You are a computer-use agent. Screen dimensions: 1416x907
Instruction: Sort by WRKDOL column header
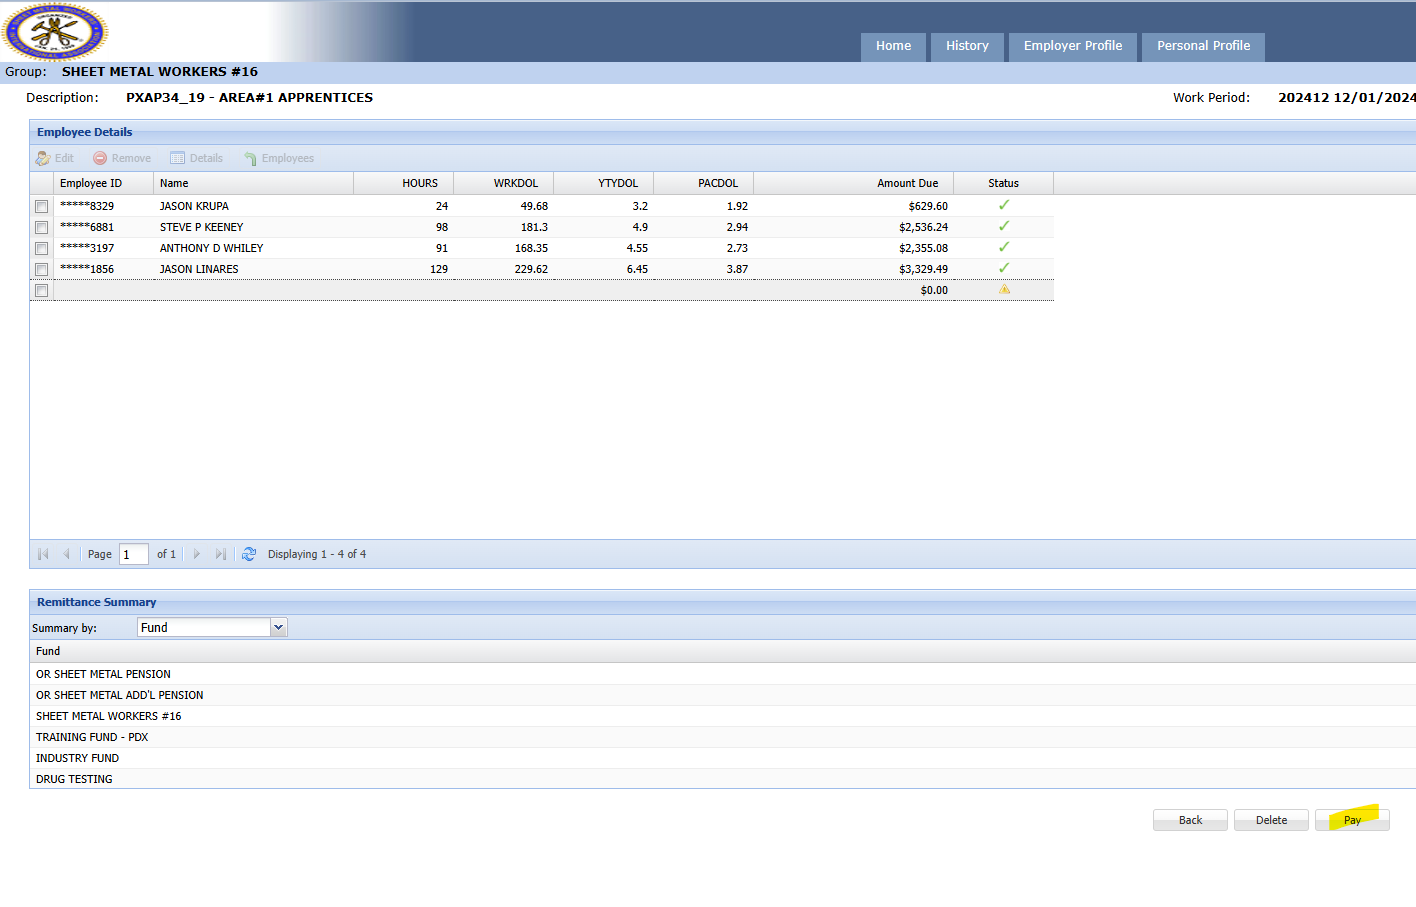tap(504, 183)
